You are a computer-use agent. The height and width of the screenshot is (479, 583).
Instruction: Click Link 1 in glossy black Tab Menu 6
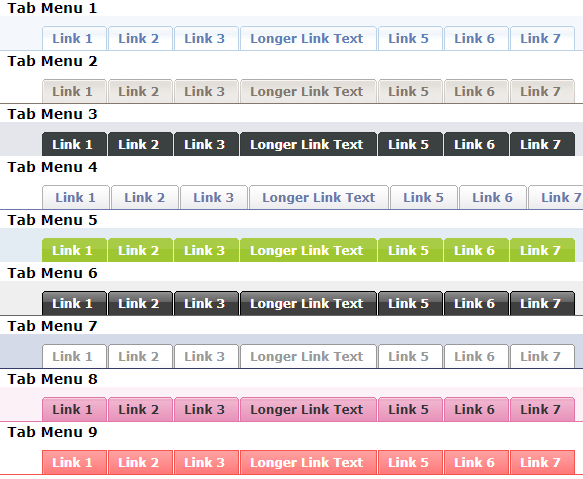[x=74, y=303]
